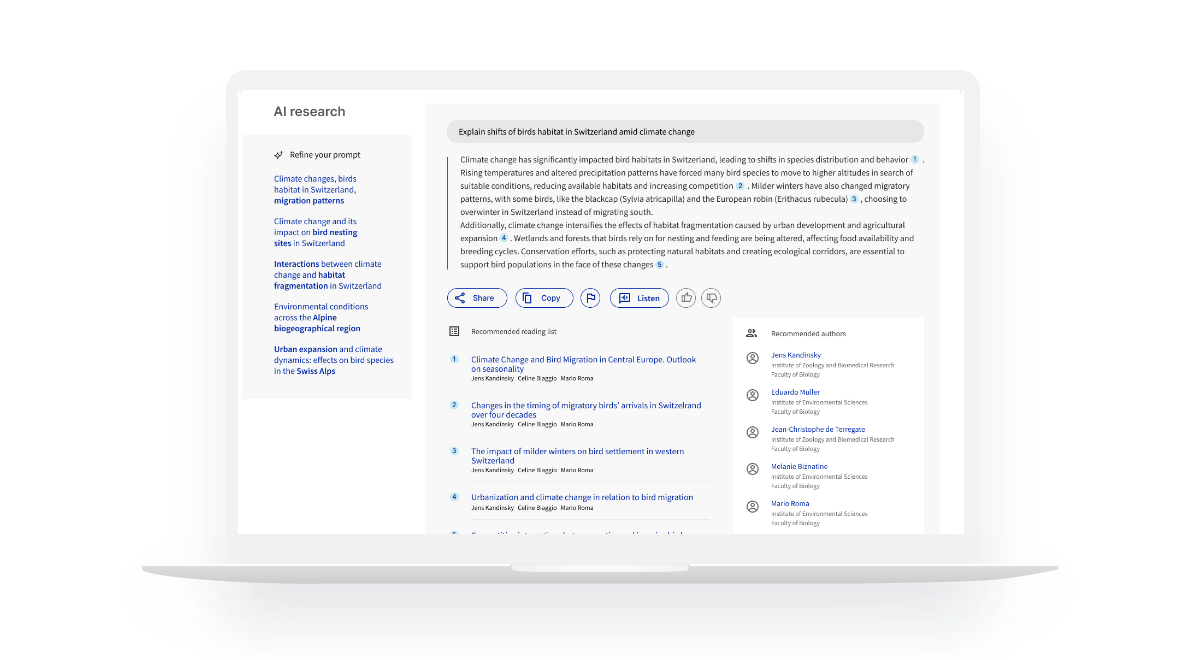The height and width of the screenshot is (660, 1200).
Task: Click the prompt input field
Action: (x=685, y=132)
